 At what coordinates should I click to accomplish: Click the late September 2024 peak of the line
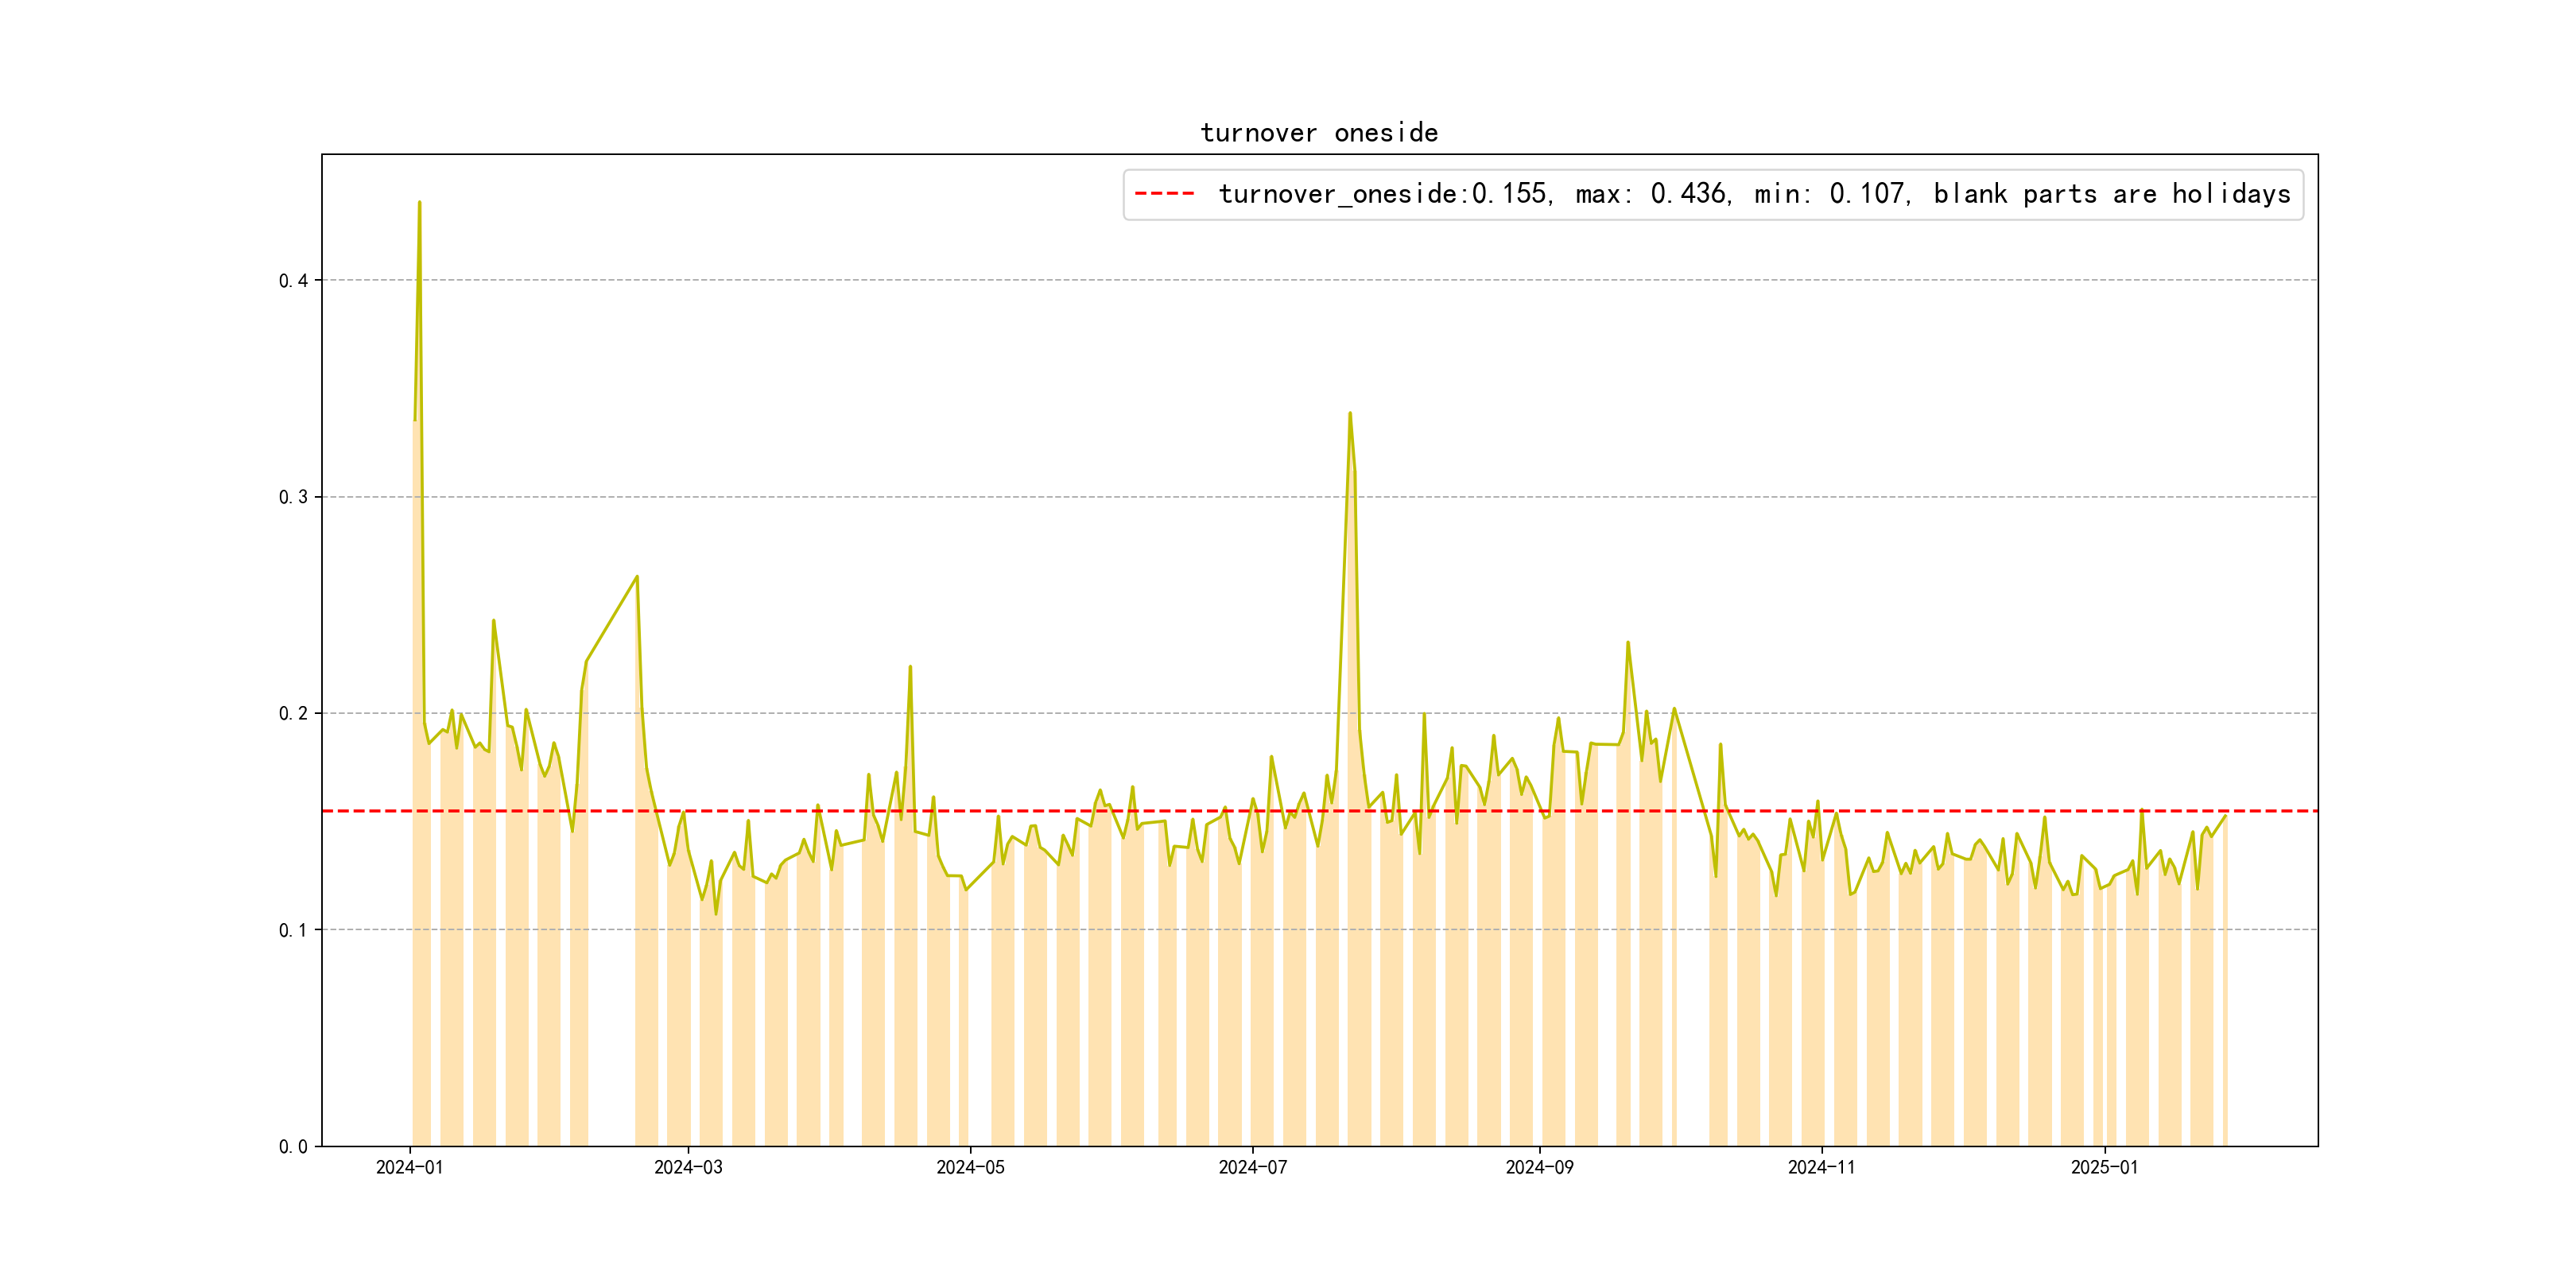pos(1628,642)
